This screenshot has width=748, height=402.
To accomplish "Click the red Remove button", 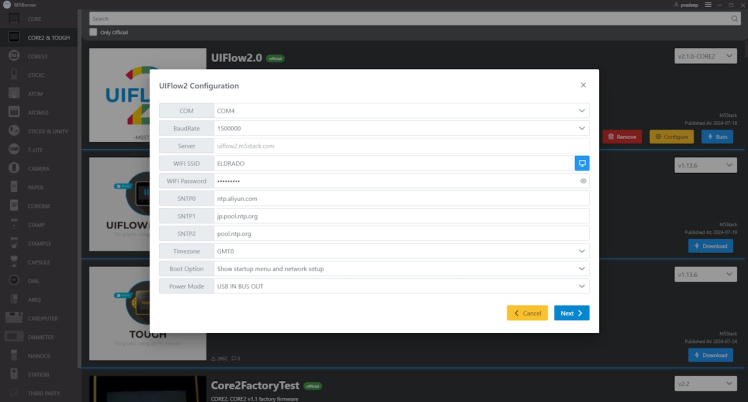I will click(x=622, y=136).
